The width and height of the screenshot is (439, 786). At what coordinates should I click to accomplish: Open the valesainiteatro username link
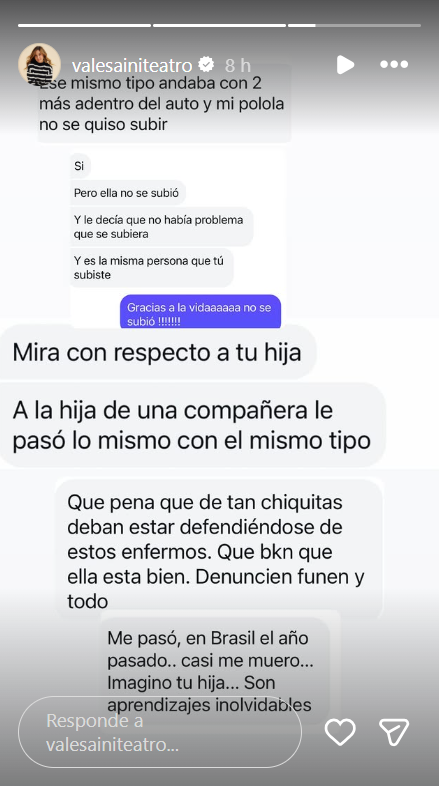(x=132, y=65)
